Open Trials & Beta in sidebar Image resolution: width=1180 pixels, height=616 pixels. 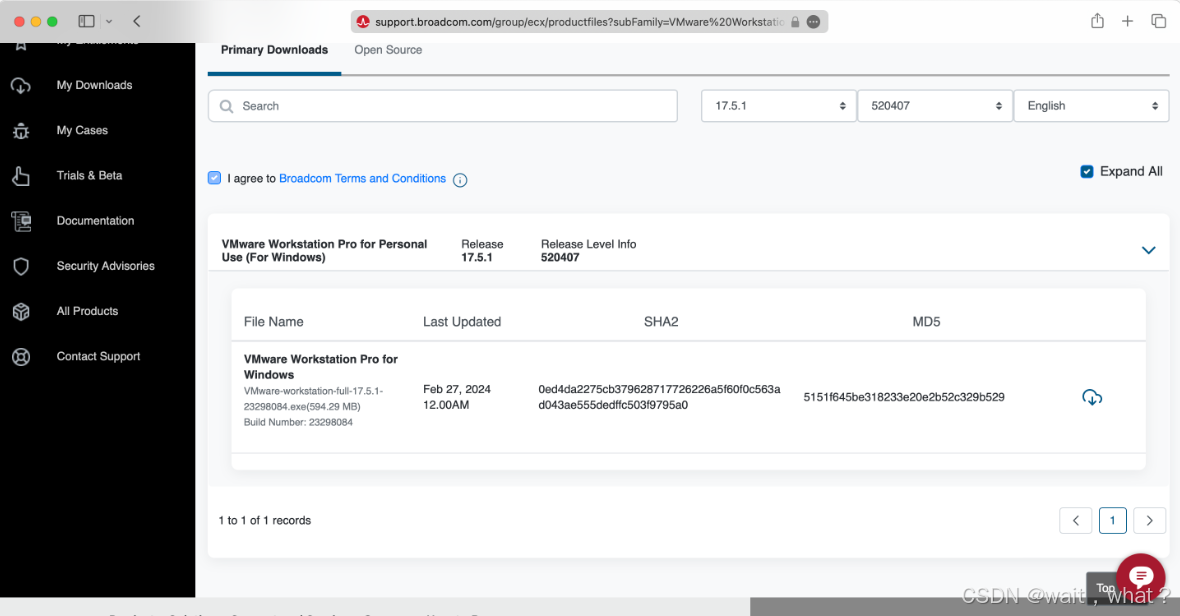point(90,176)
